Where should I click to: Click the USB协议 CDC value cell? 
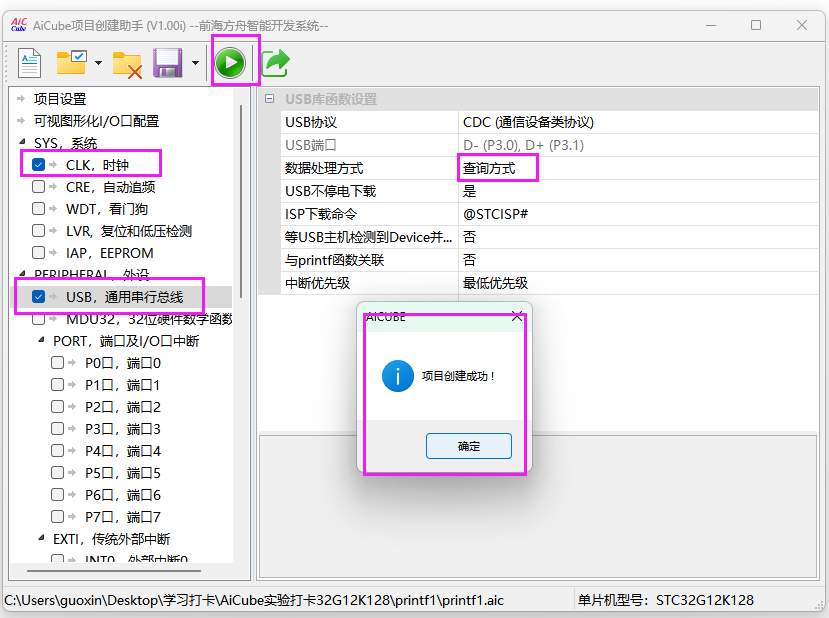pyautogui.click(x=638, y=122)
